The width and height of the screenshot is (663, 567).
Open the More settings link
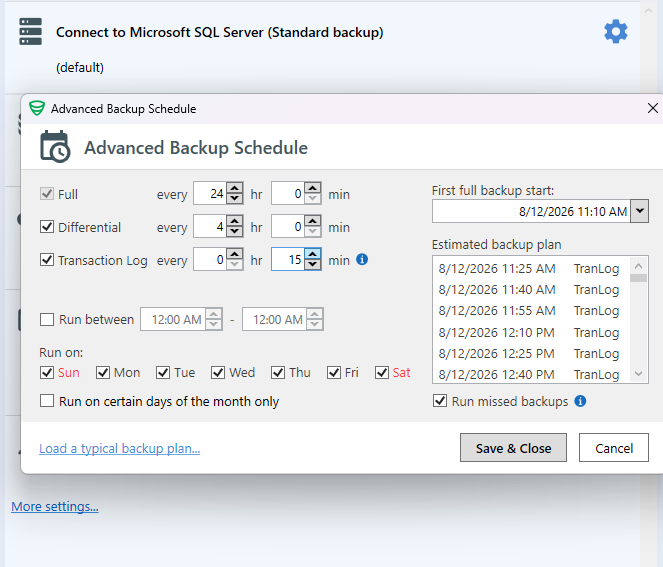(55, 506)
